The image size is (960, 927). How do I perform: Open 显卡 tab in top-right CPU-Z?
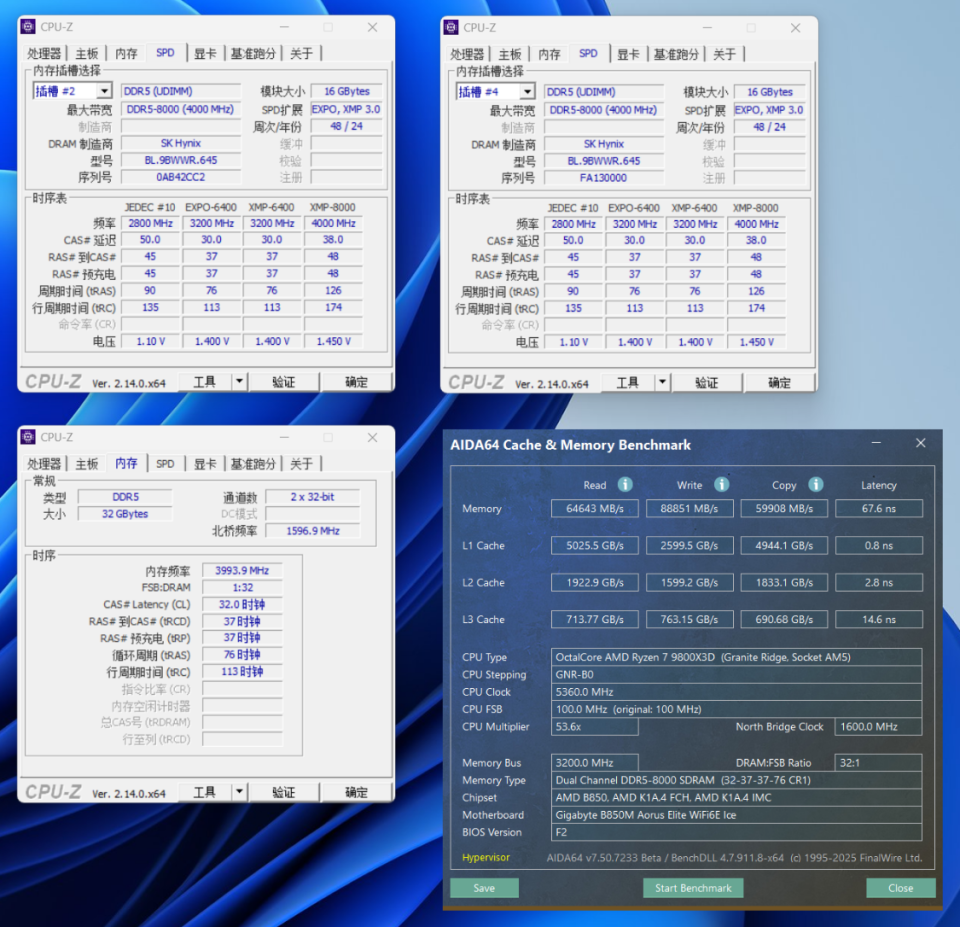click(628, 54)
